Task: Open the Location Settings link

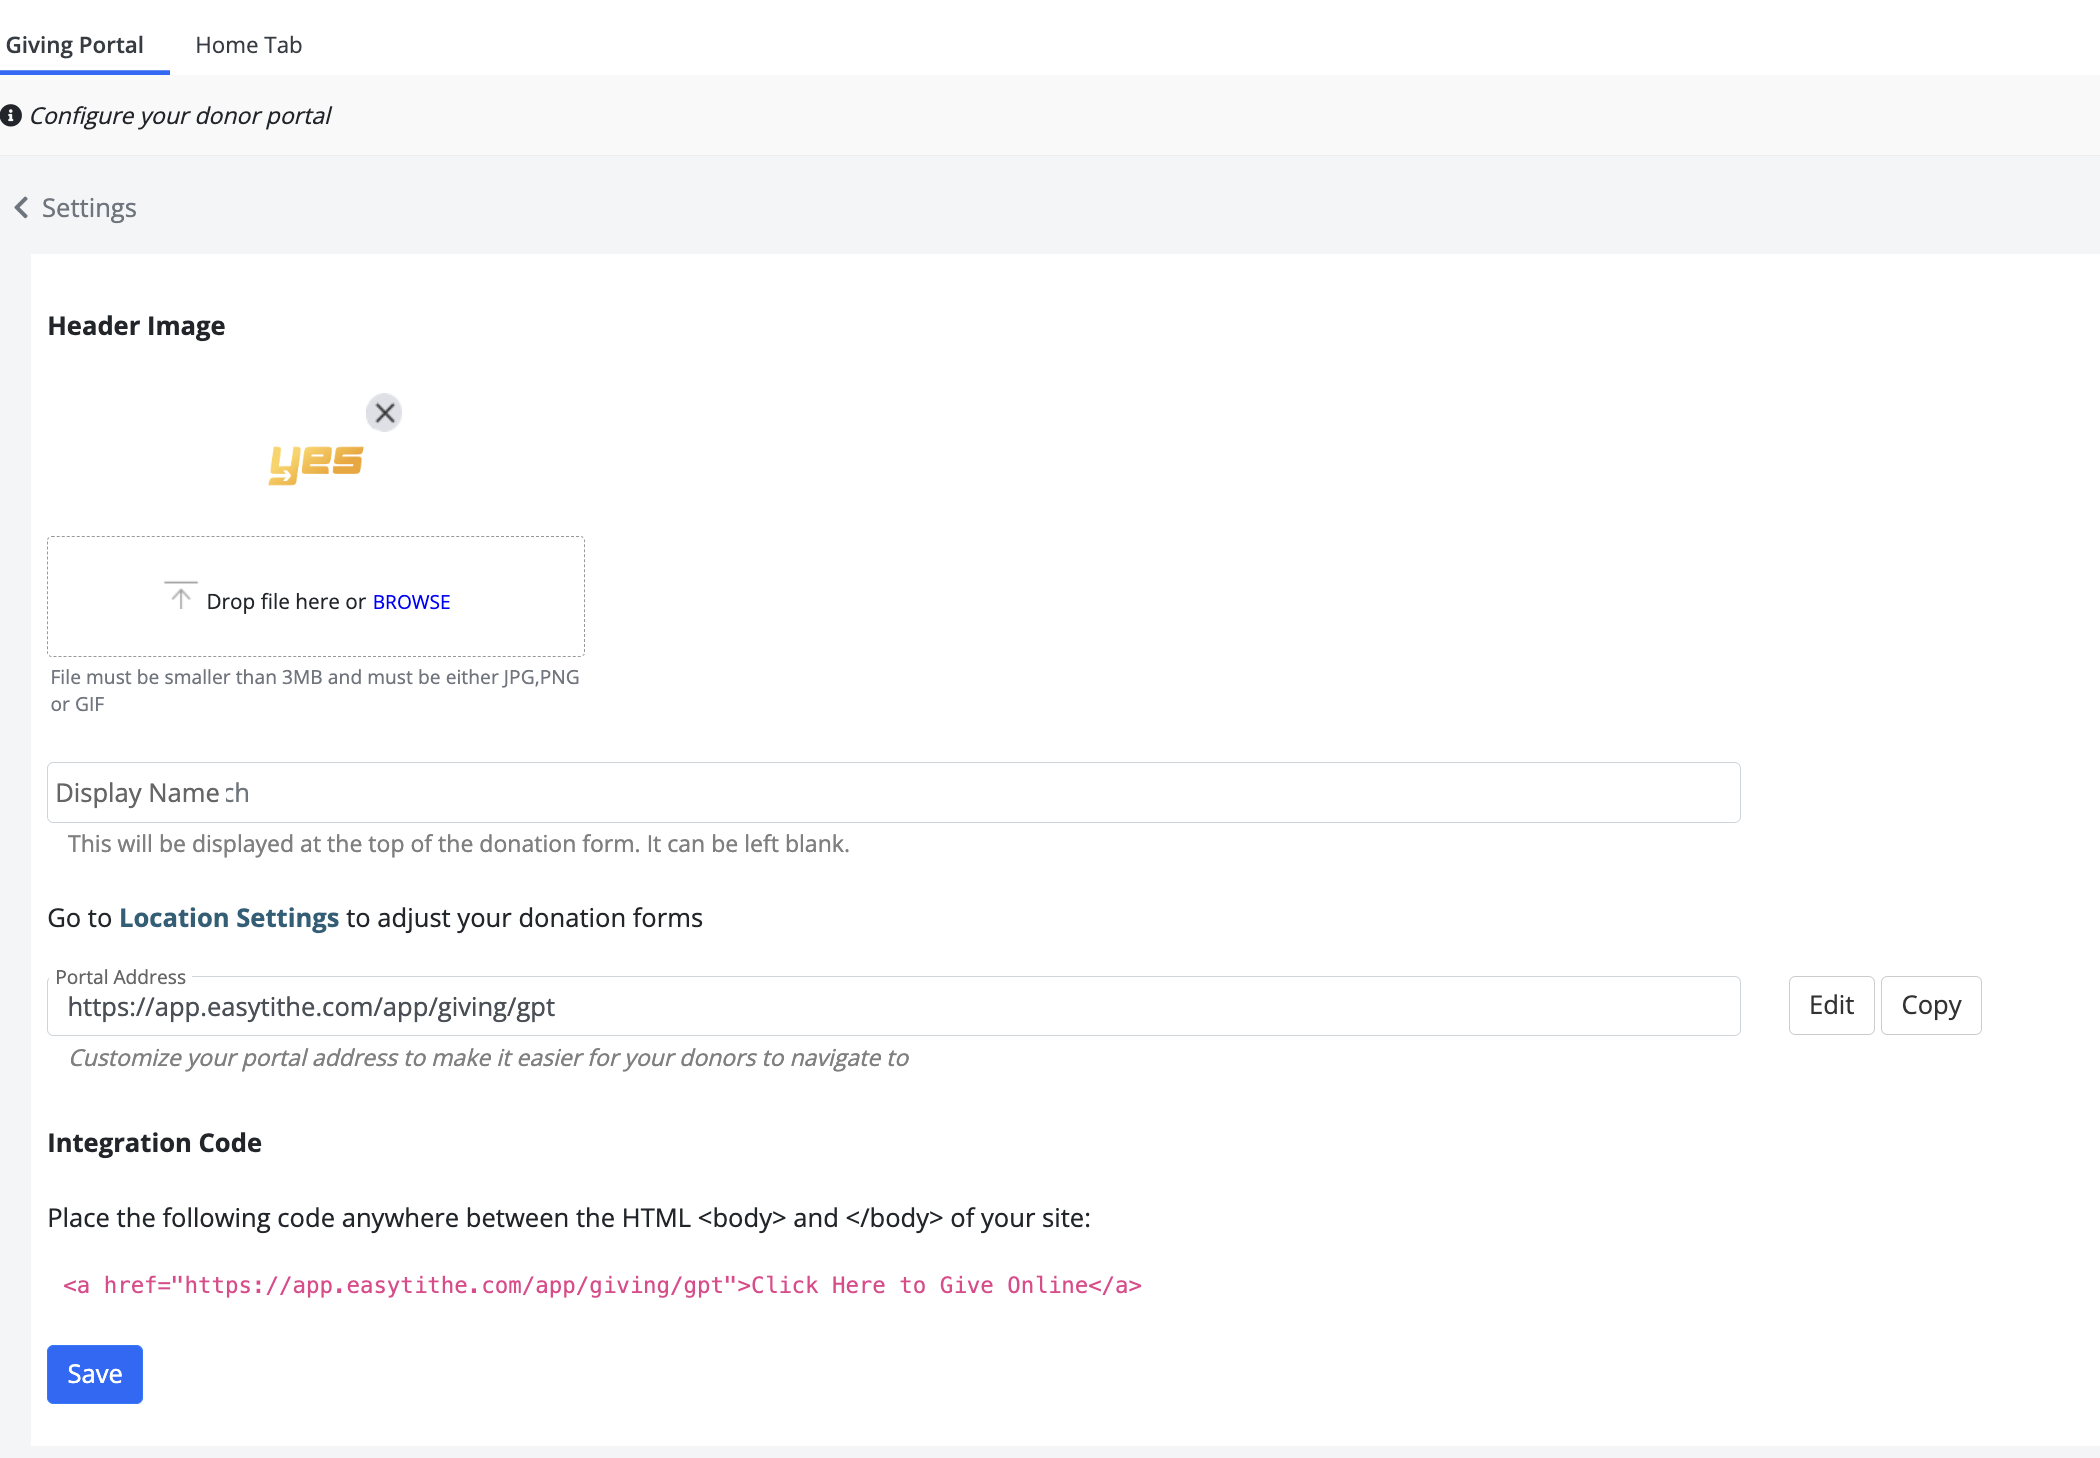Action: [x=229, y=918]
